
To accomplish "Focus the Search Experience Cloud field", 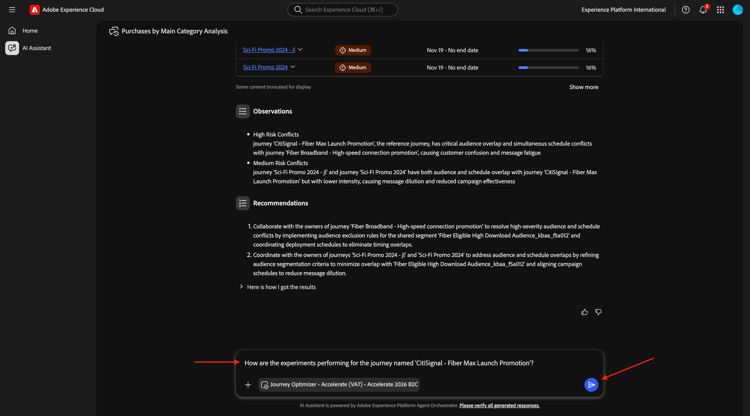I will [x=342, y=10].
